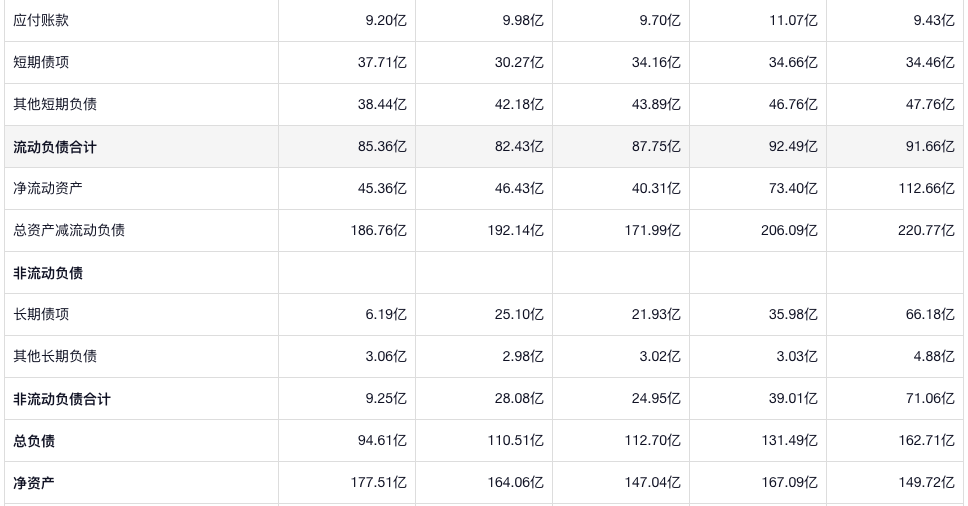Select the 162.71亿 total liabilities cell
968x506 pixels.
coord(926,441)
